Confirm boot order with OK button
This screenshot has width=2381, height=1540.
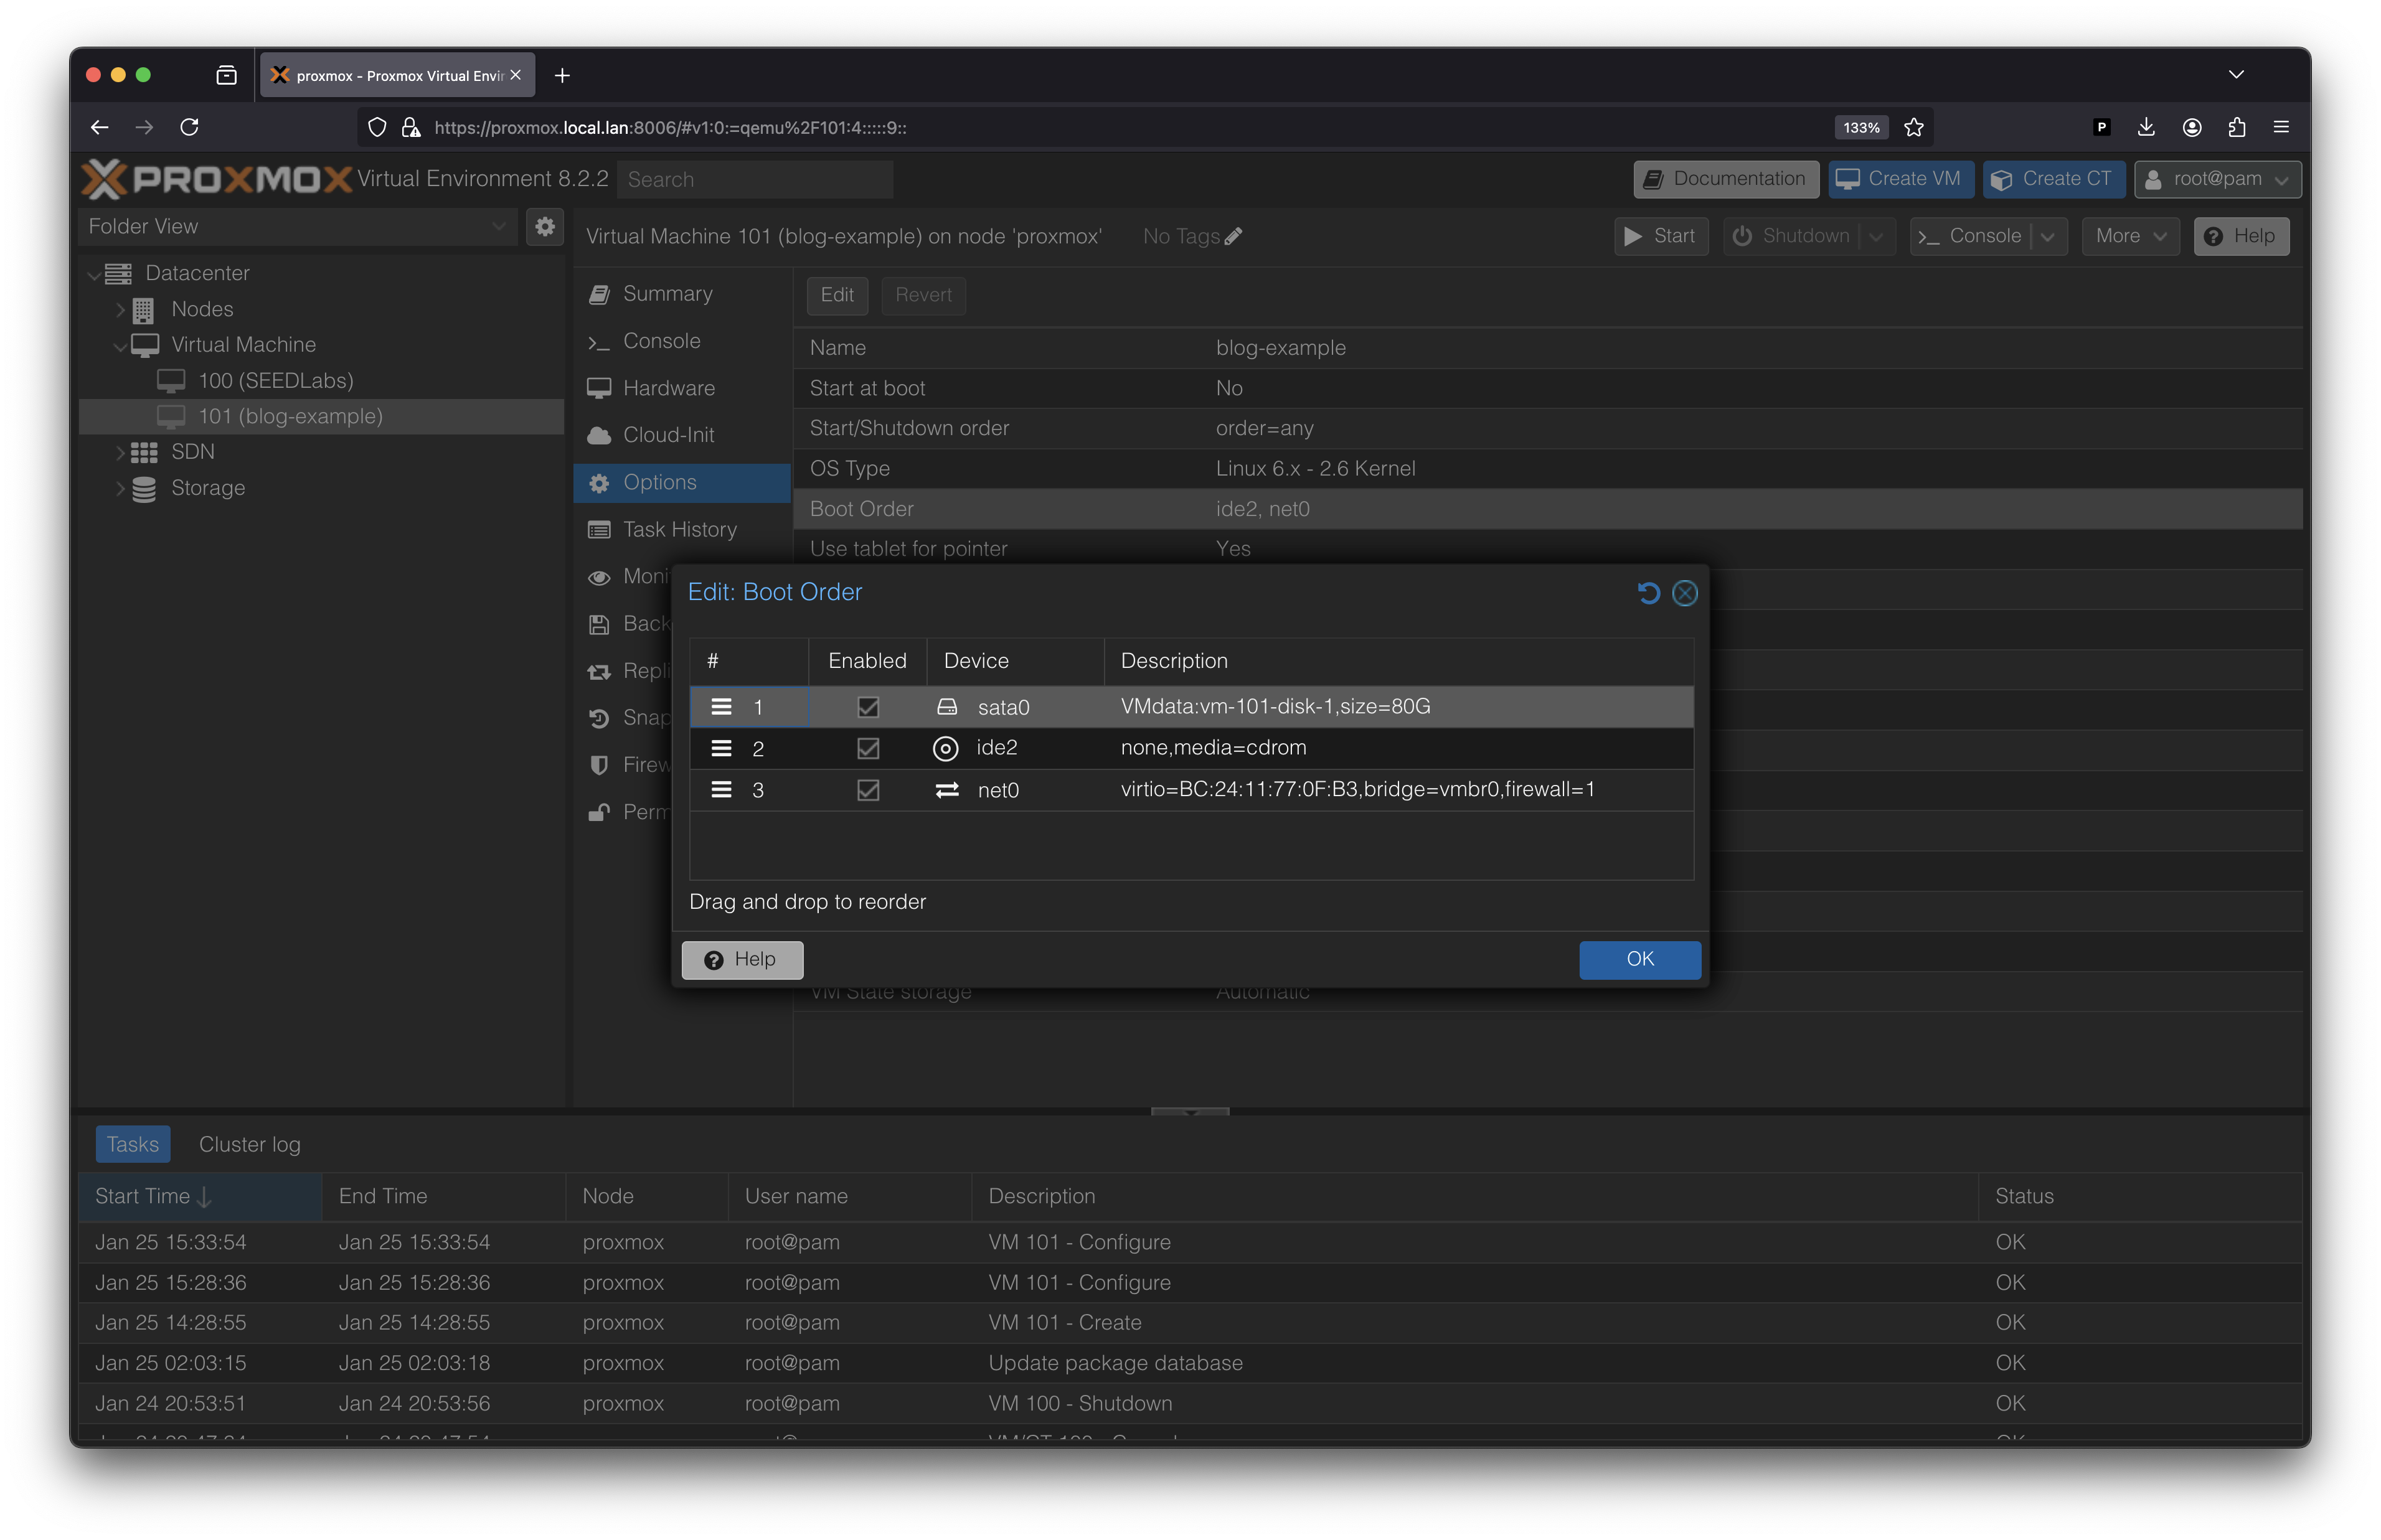click(1639, 959)
